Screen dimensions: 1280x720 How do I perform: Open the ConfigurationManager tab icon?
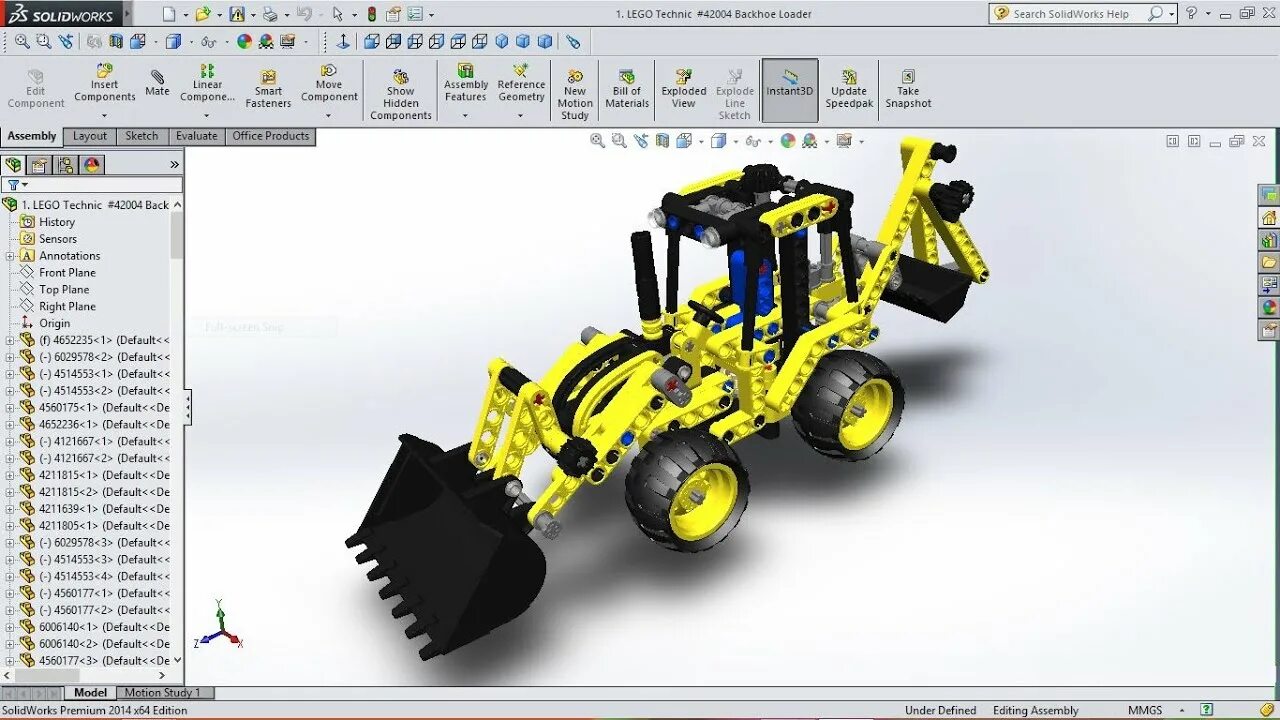coord(66,165)
